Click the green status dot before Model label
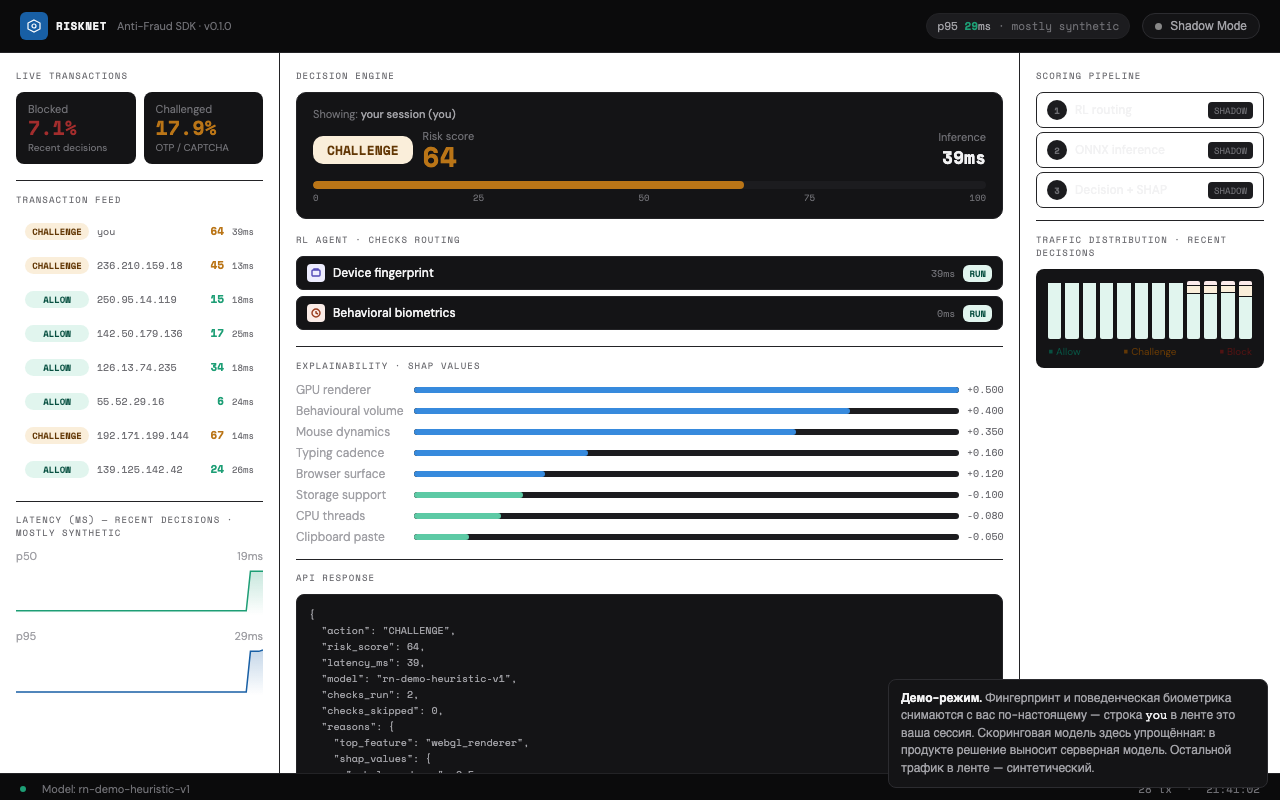1280x800 pixels. pos(23,789)
